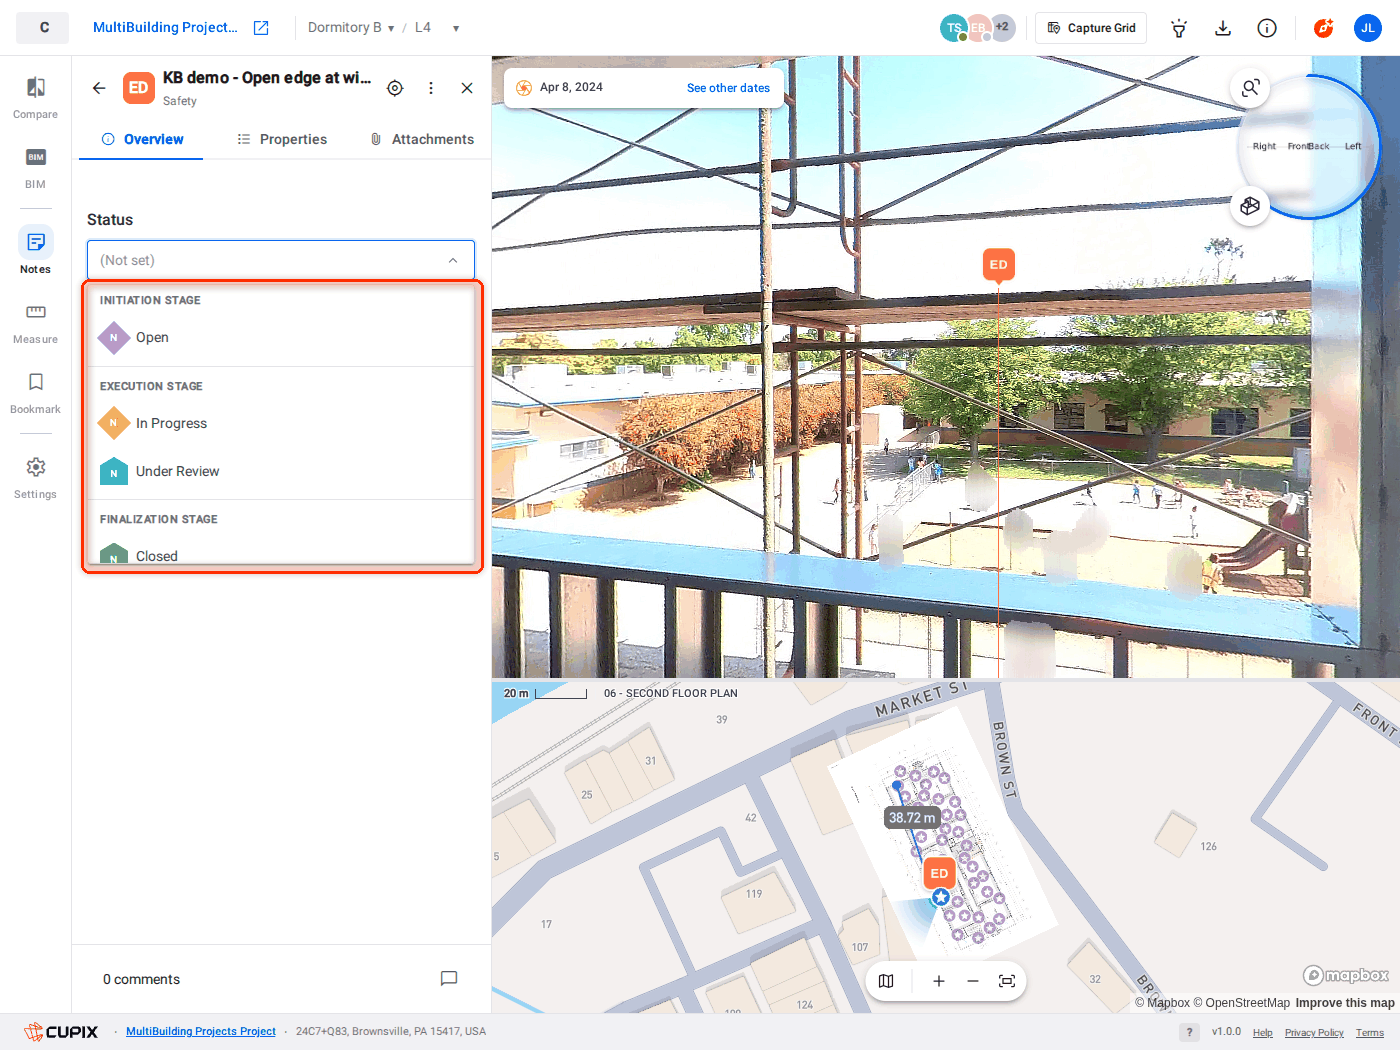
Task: Activate the Measure tool
Action: point(35,322)
